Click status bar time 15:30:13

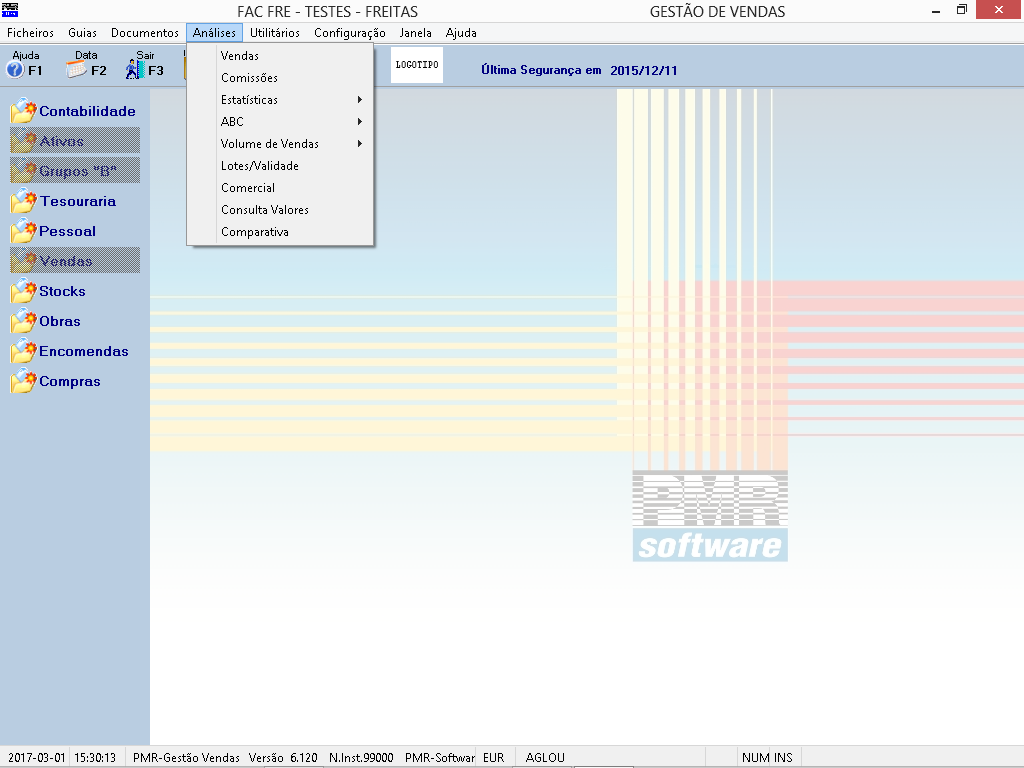coord(95,758)
